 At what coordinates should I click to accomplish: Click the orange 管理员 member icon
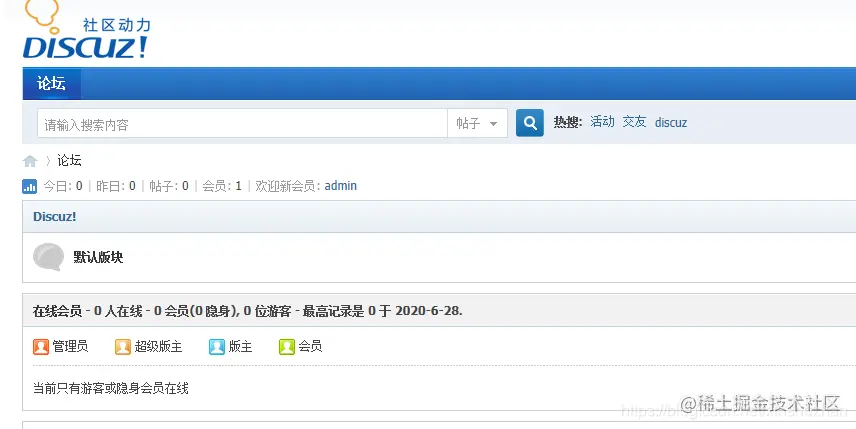click(41, 347)
